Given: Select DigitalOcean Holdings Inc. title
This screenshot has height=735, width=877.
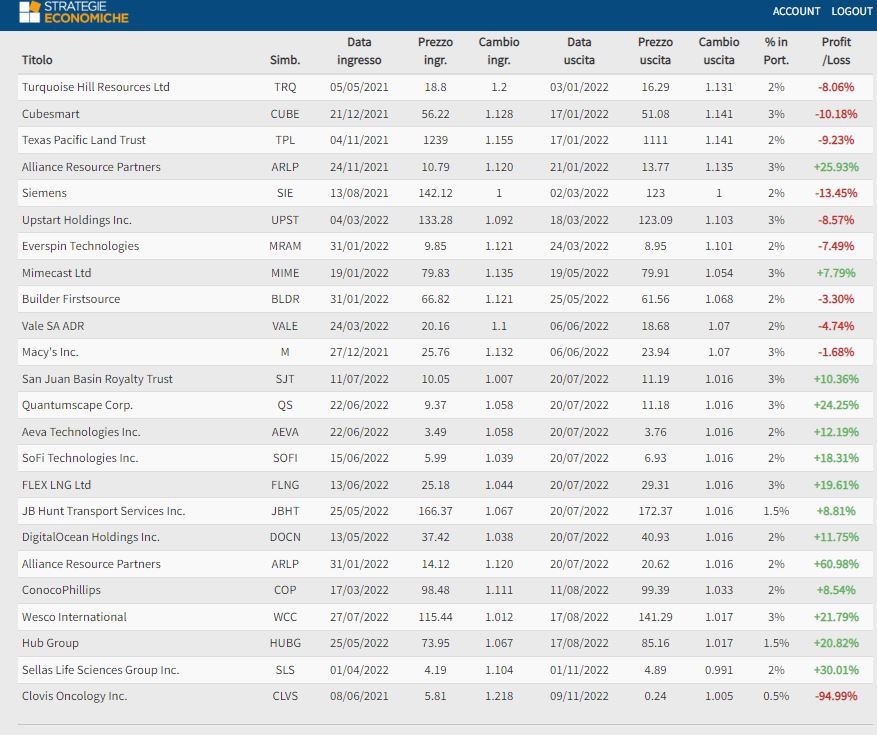Looking at the screenshot, I should click(x=91, y=538).
